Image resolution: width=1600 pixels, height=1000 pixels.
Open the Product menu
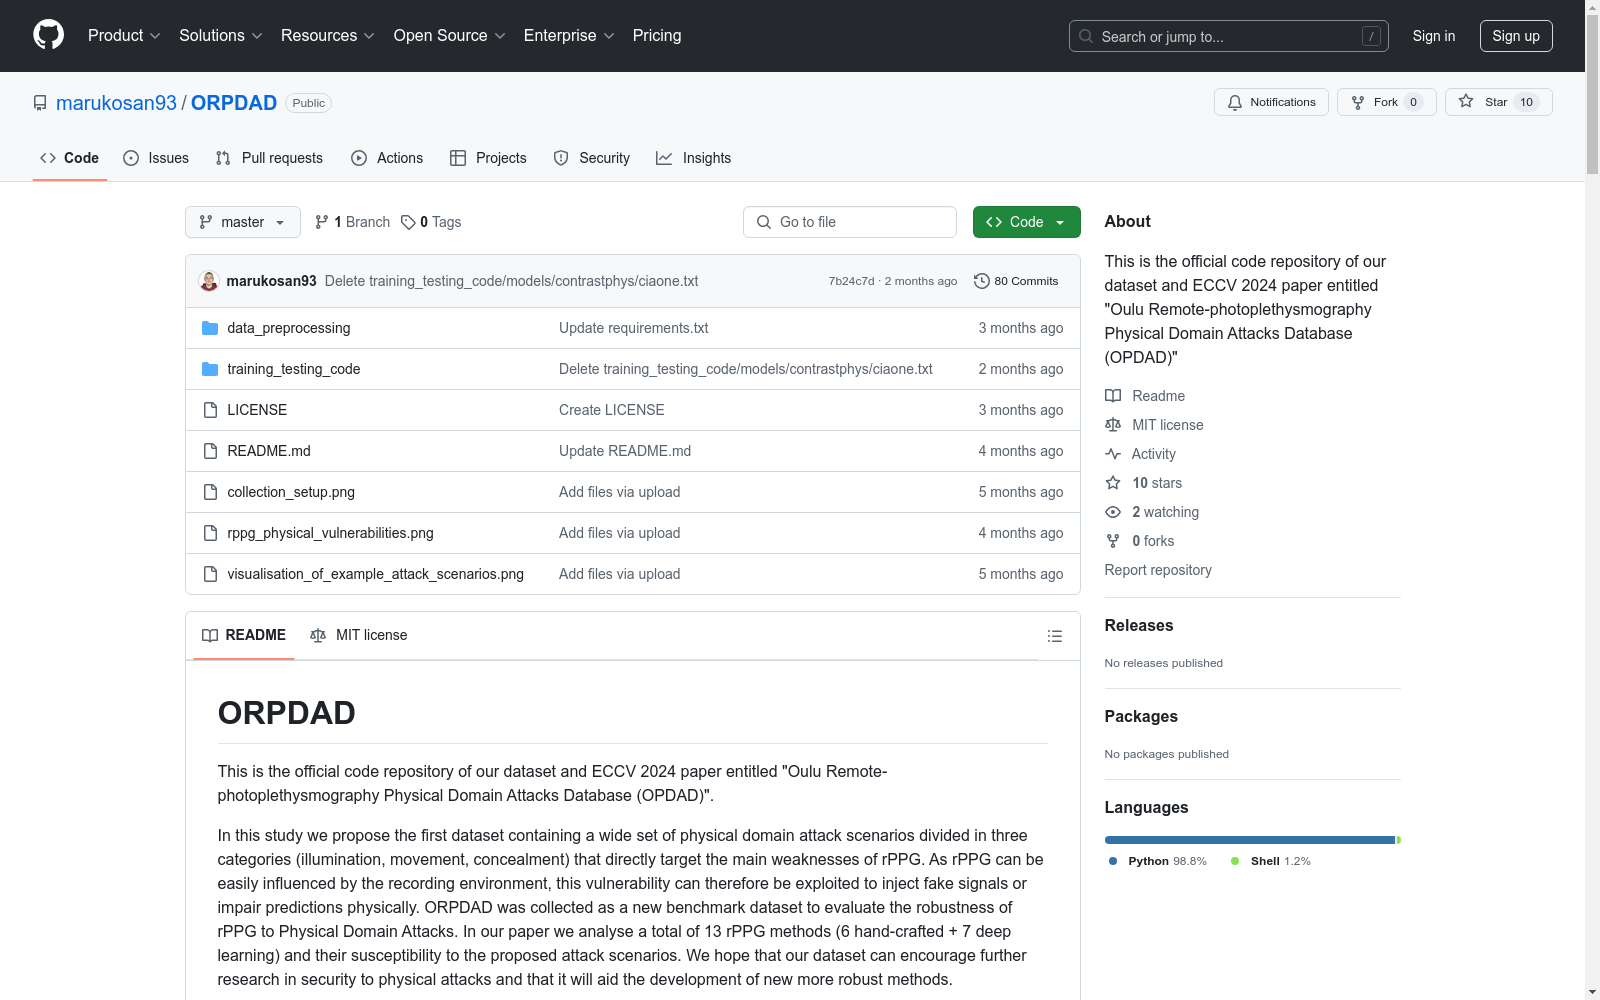[124, 36]
